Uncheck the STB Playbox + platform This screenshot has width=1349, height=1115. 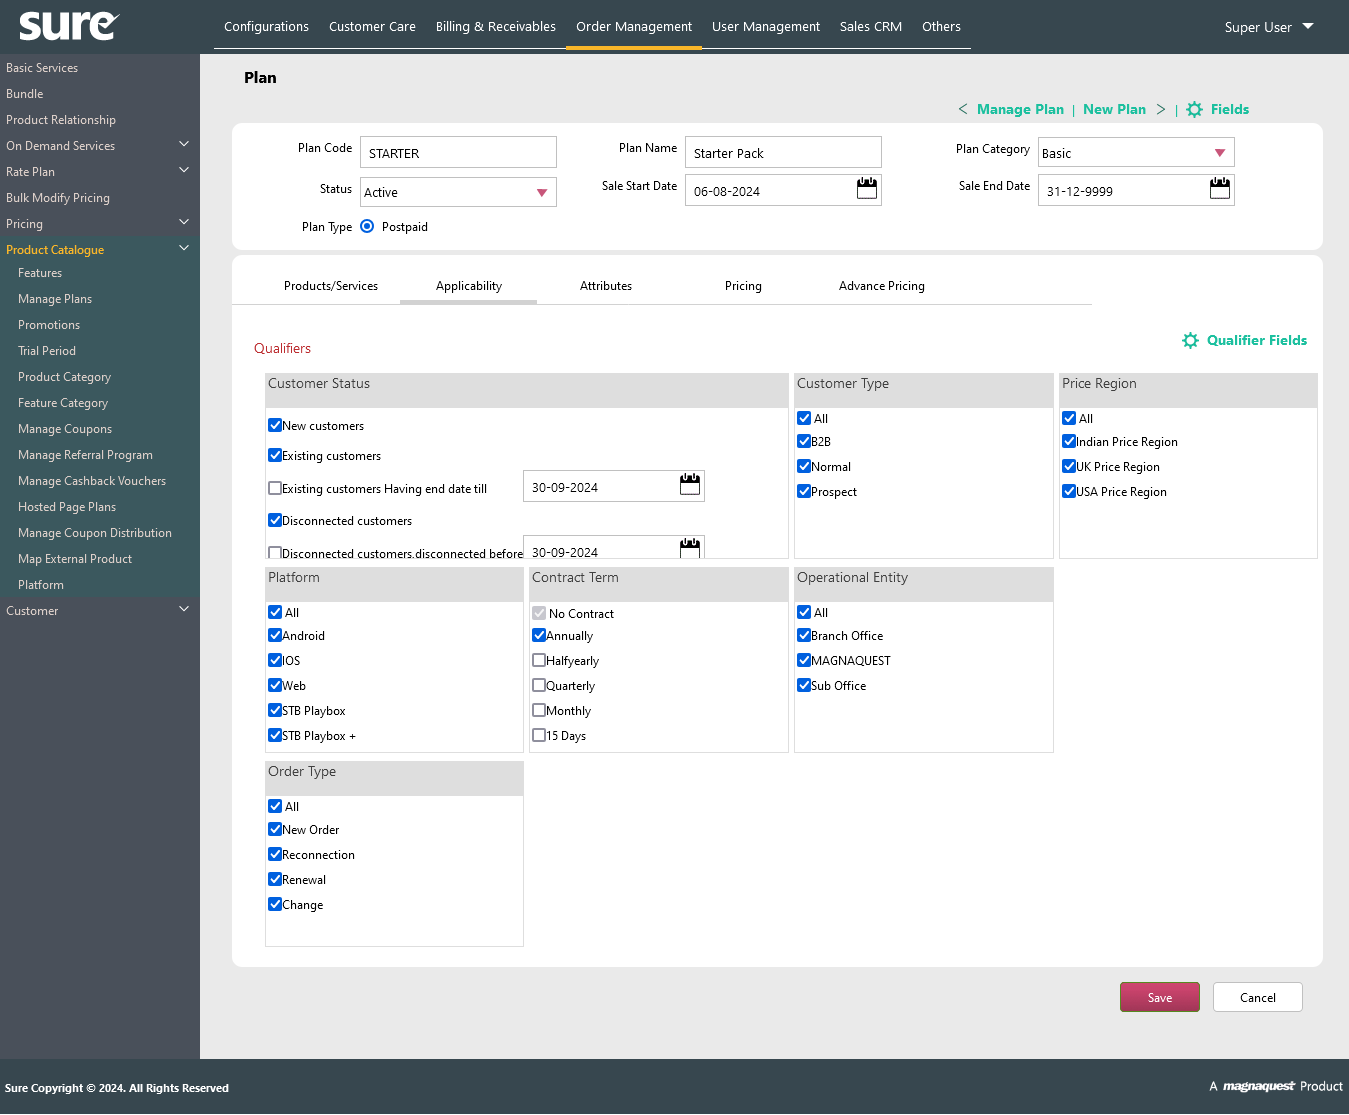click(275, 735)
